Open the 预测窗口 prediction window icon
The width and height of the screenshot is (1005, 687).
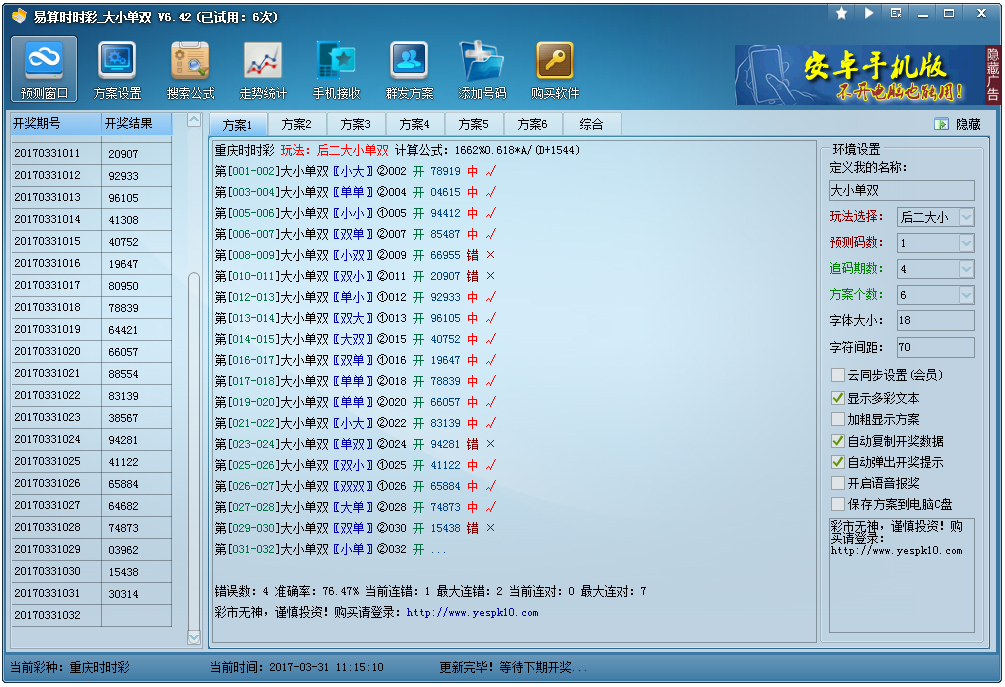tap(44, 70)
